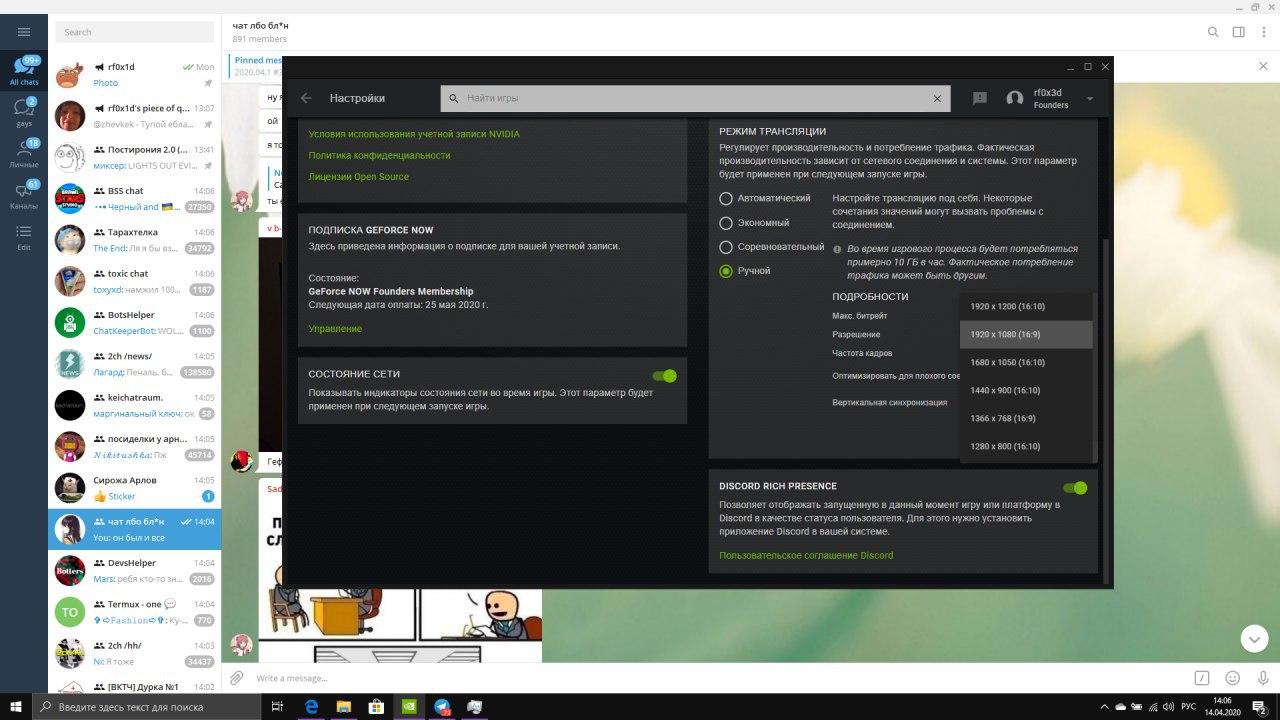Open File Explorer from taskbar

344,707
